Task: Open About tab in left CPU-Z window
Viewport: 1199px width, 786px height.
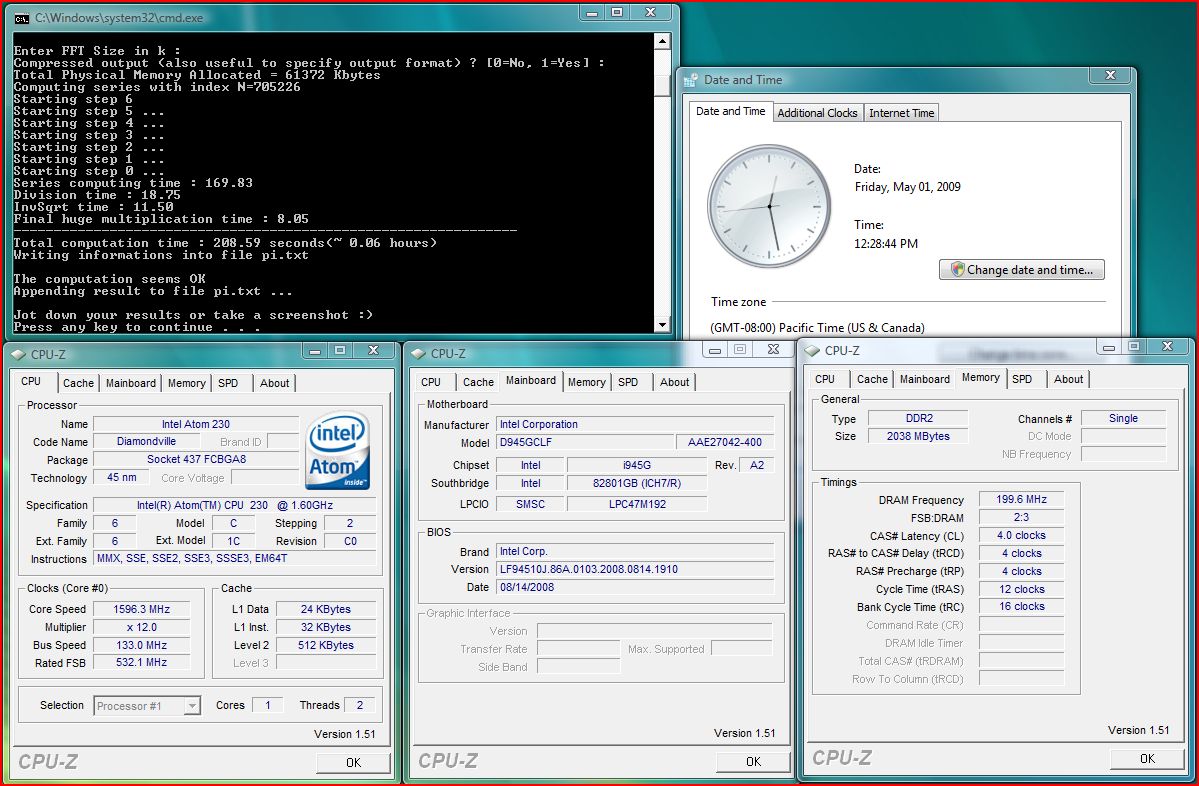Action: (x=275, y=383)
